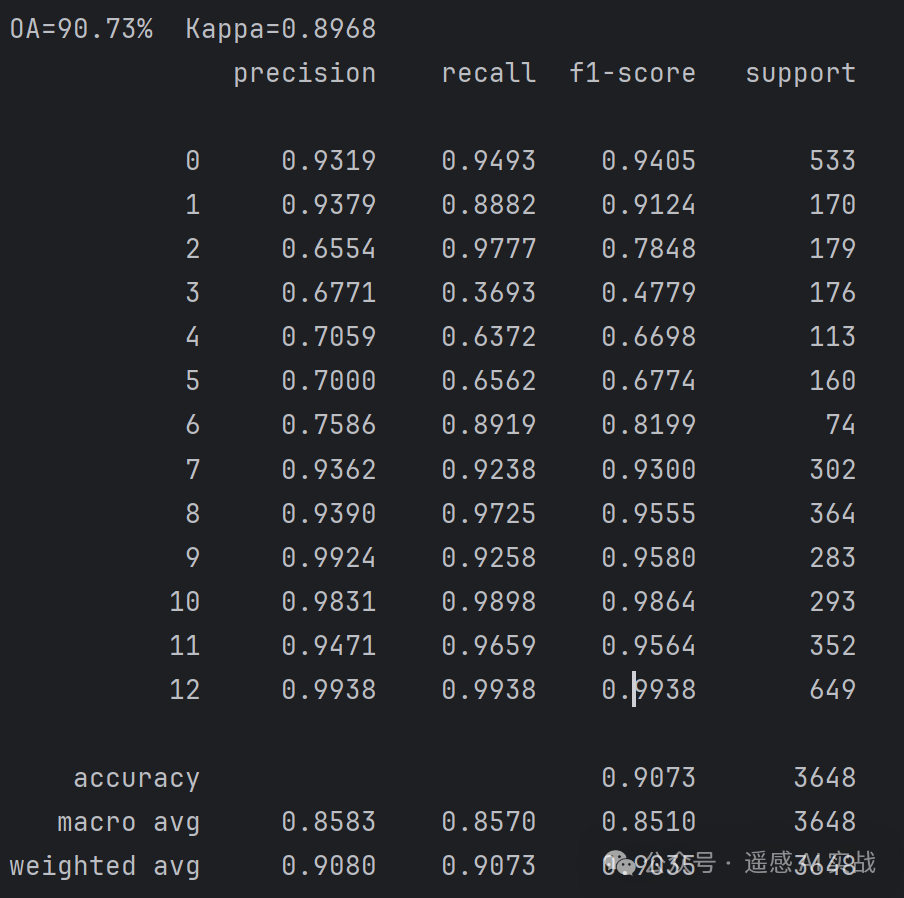904x898 pixels.
Task: Click class 8 recall 0.9725
Action: 489,514
